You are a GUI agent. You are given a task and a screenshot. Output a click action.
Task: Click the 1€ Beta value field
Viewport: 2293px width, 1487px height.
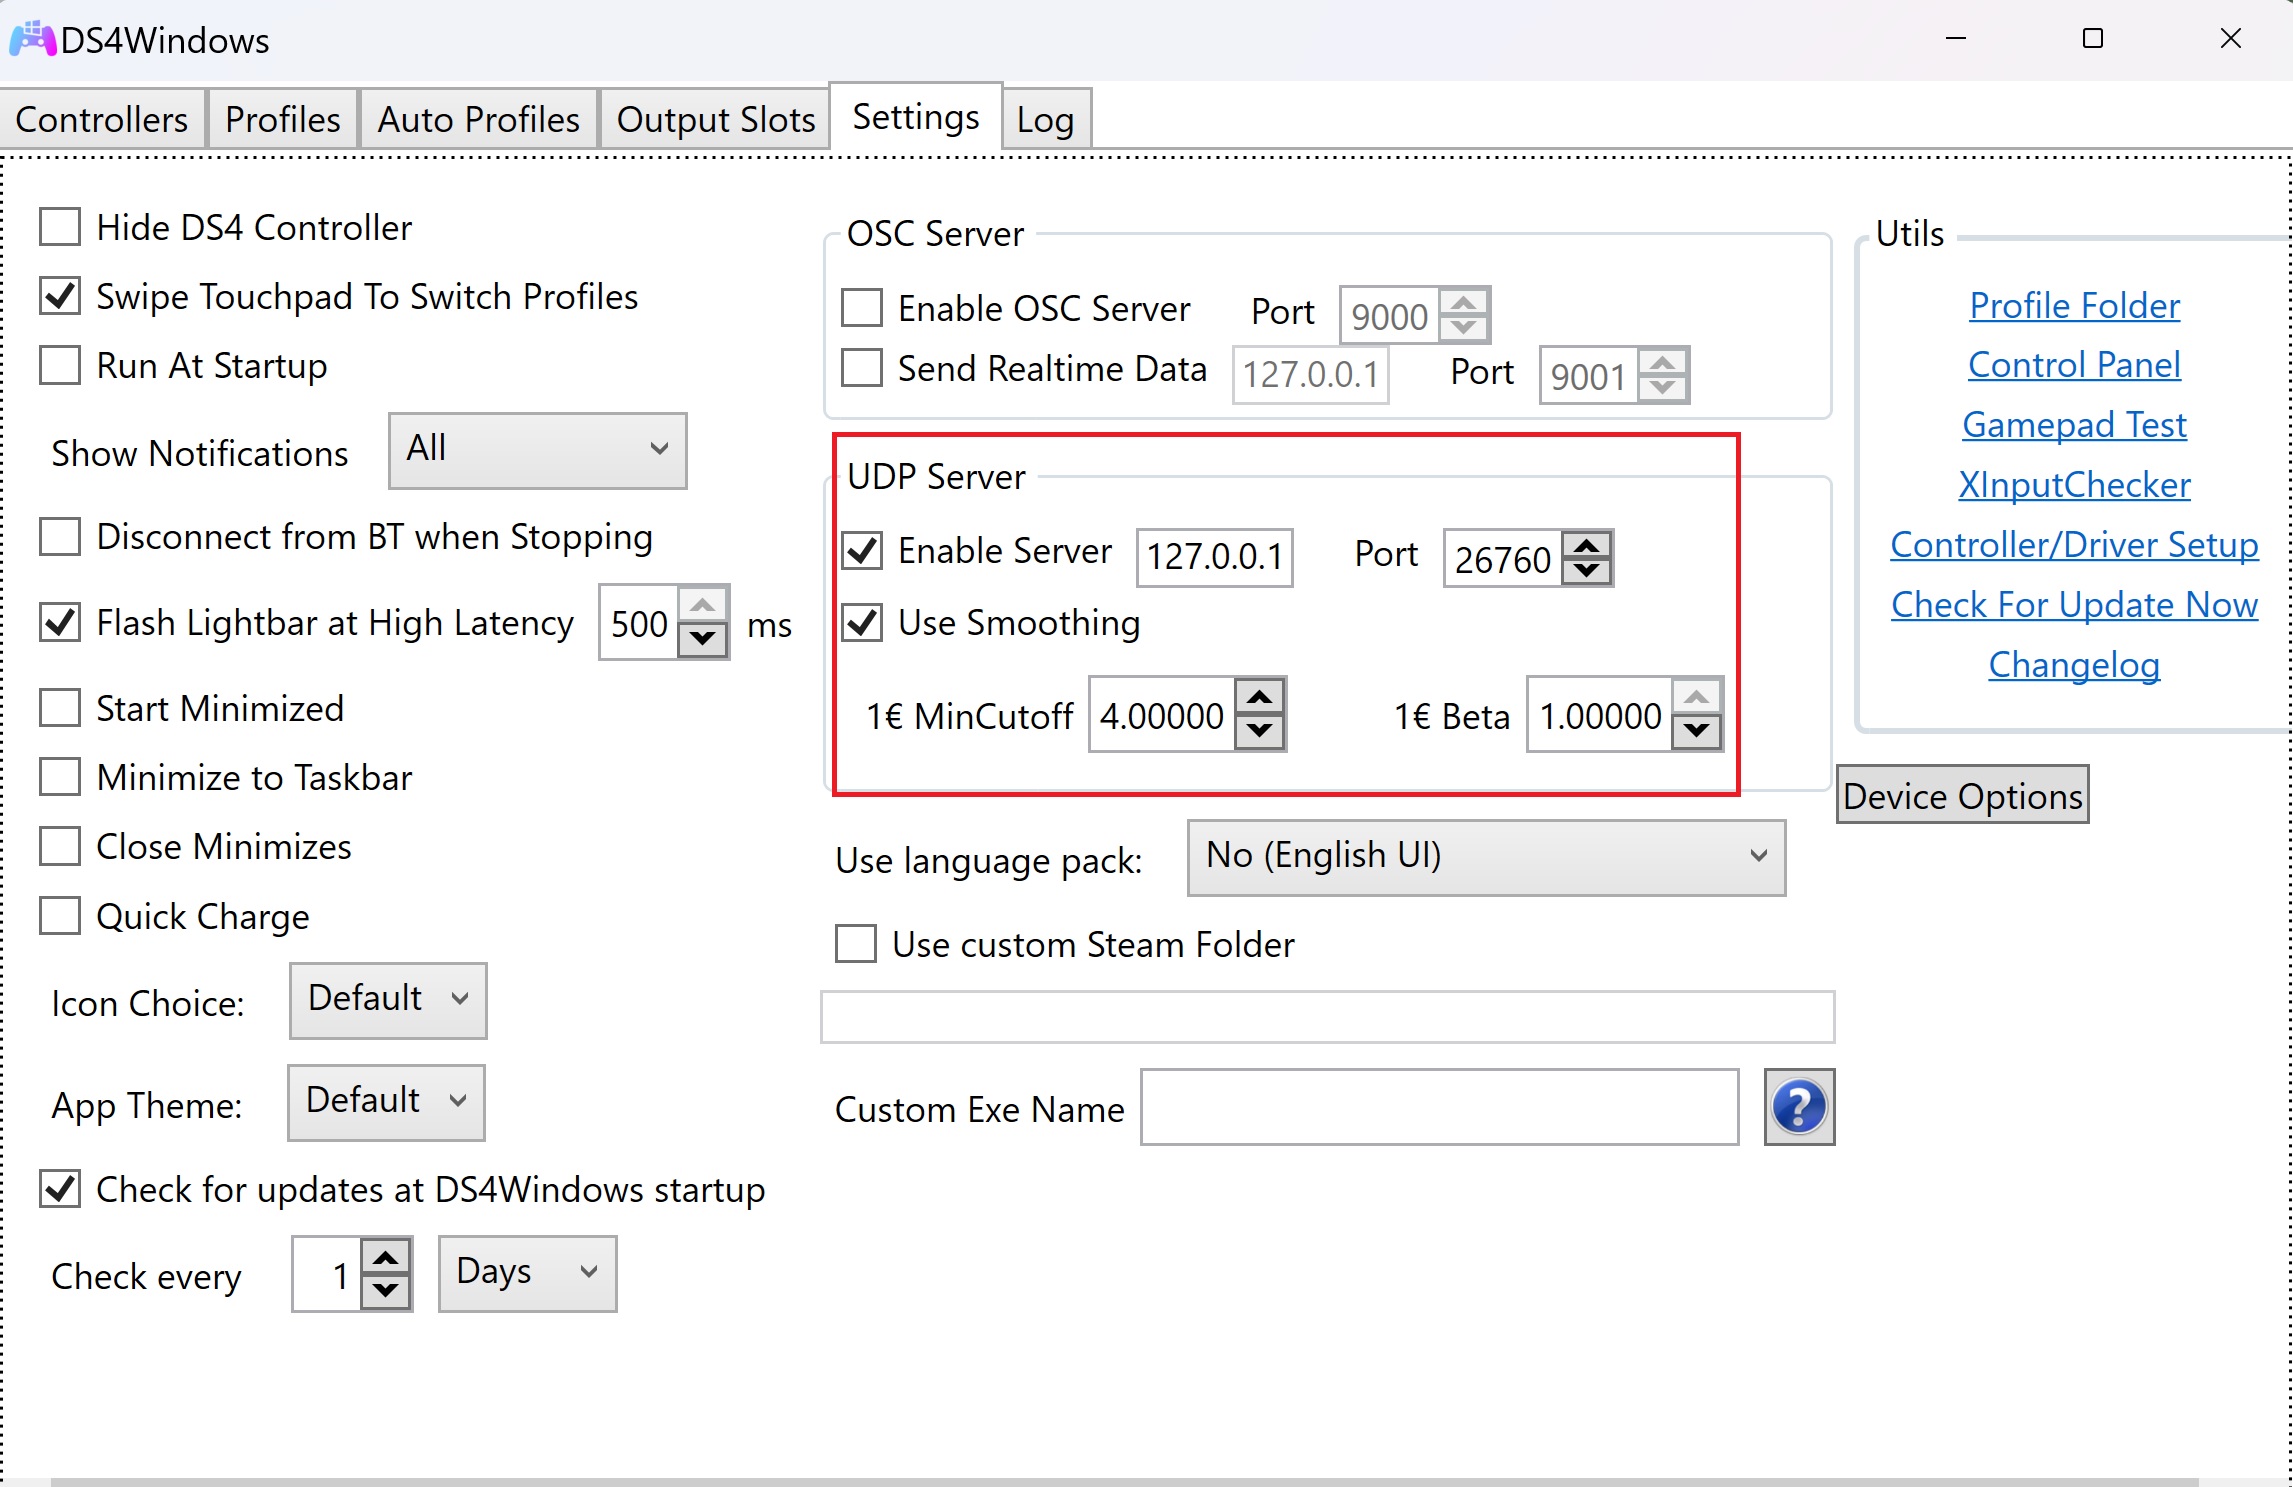[x=1600, y=715]
